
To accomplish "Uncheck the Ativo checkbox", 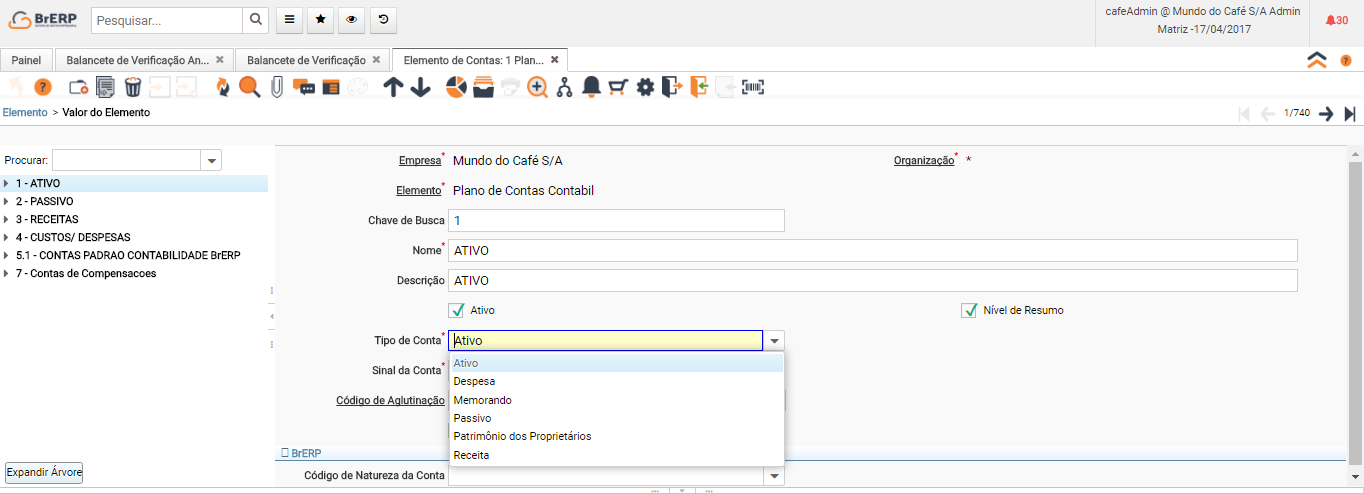I will point(458,310).
